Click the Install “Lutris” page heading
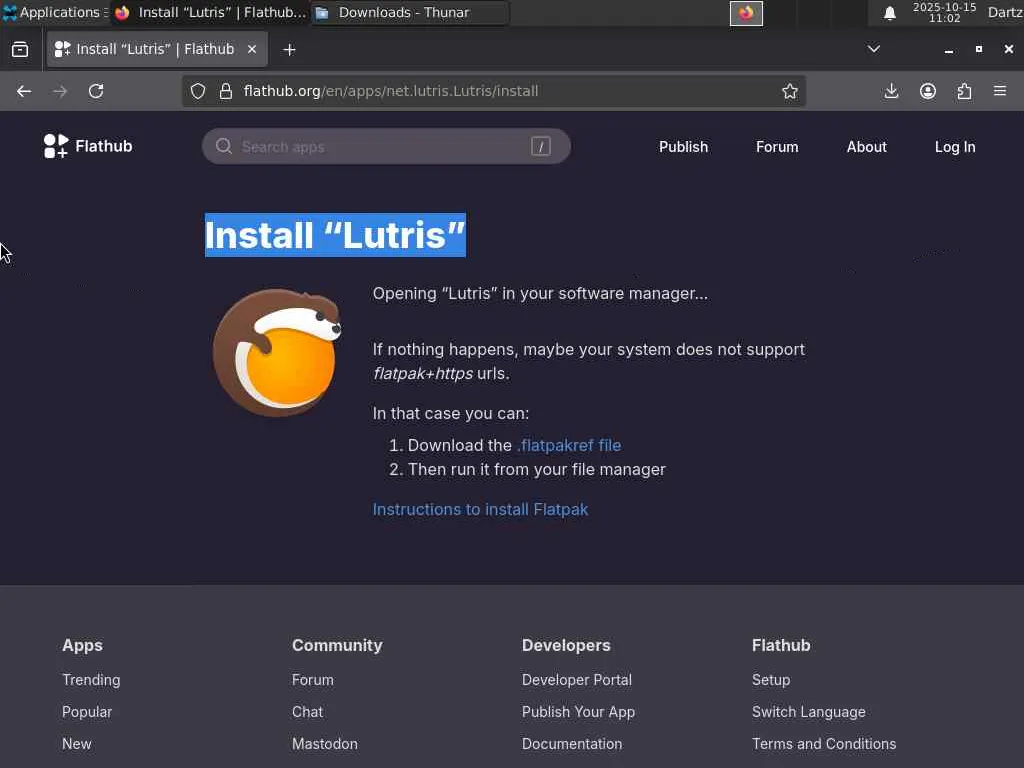This screenshot has width=1024, height=768. tap(335, 235)
